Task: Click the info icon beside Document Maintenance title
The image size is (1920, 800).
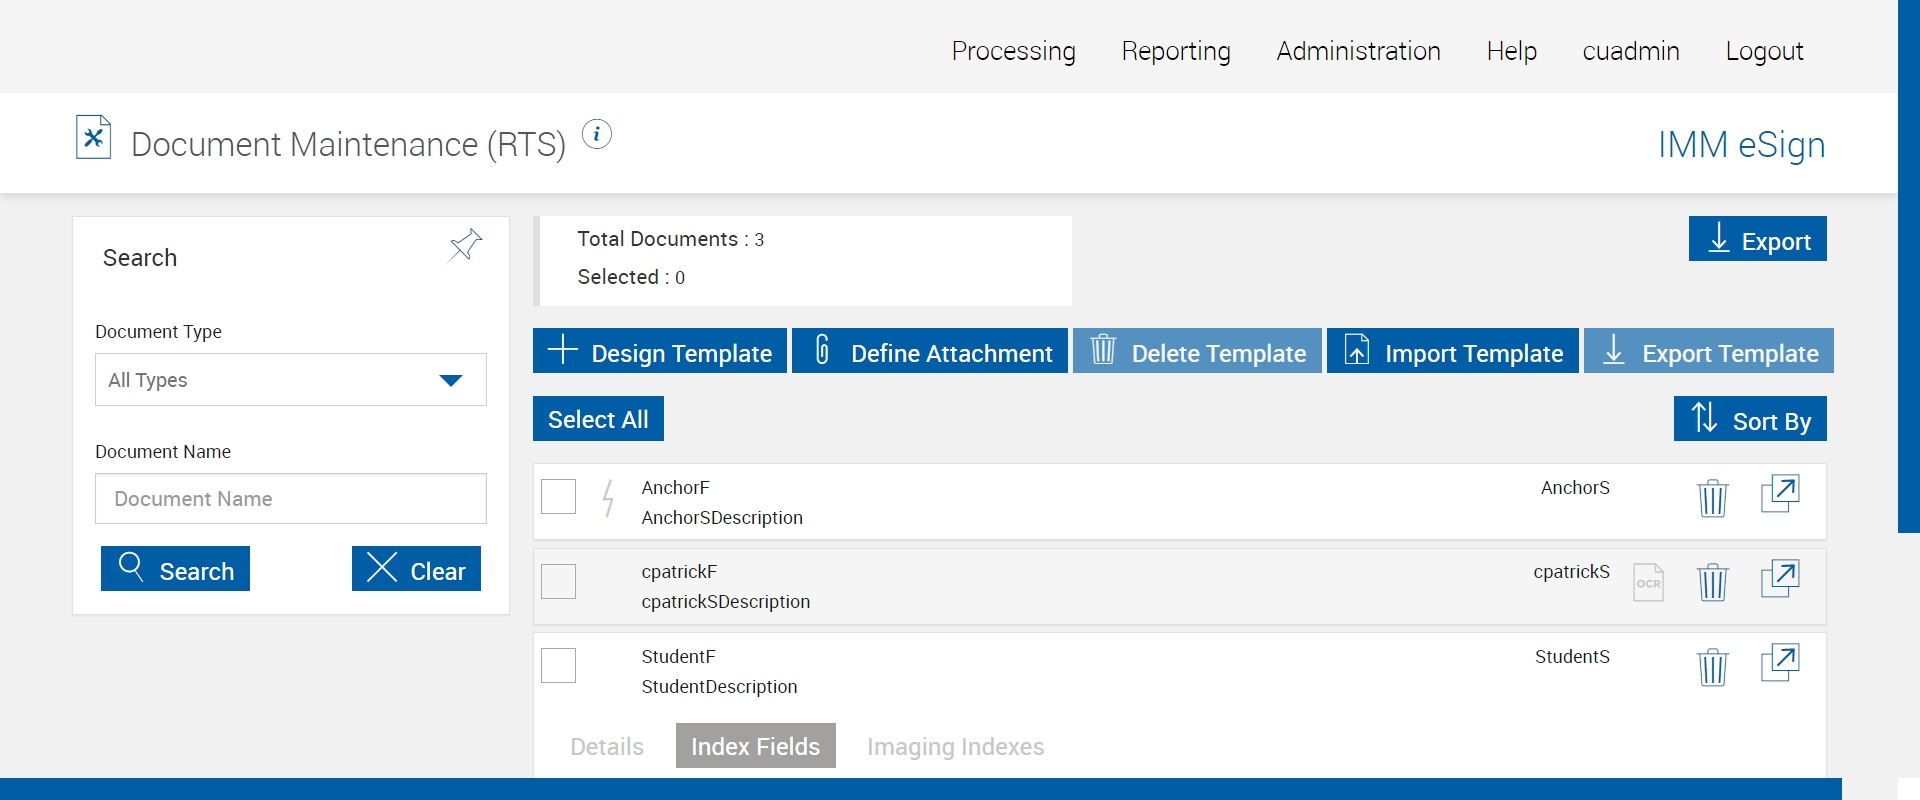Action: (x=597, y=134)
